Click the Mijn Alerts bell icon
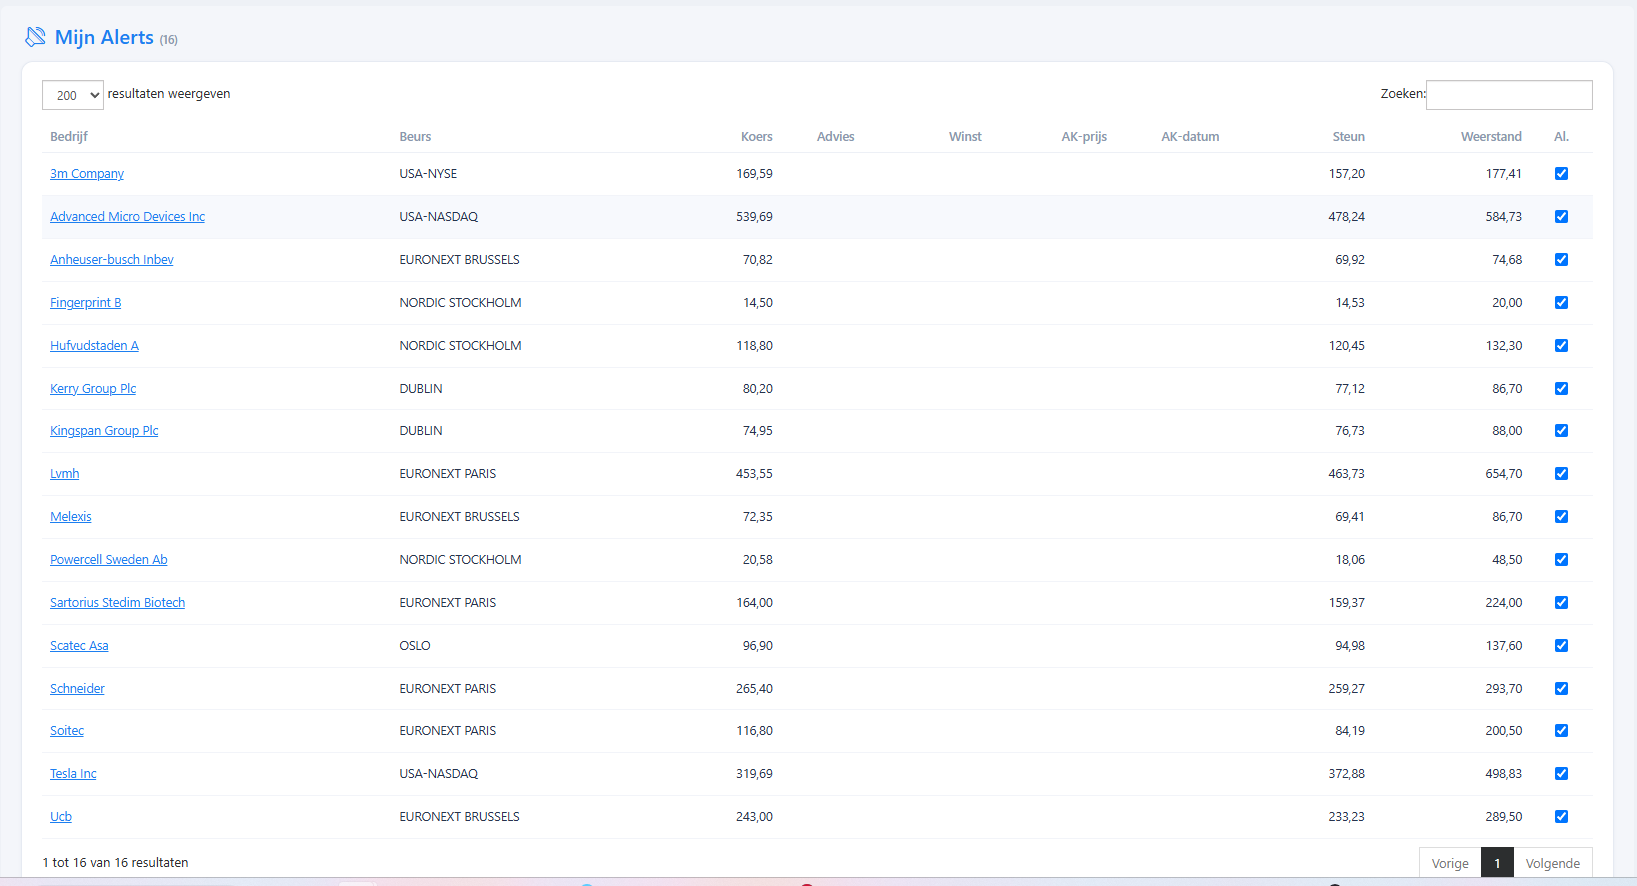1637x886 pixels. [35, 37]
